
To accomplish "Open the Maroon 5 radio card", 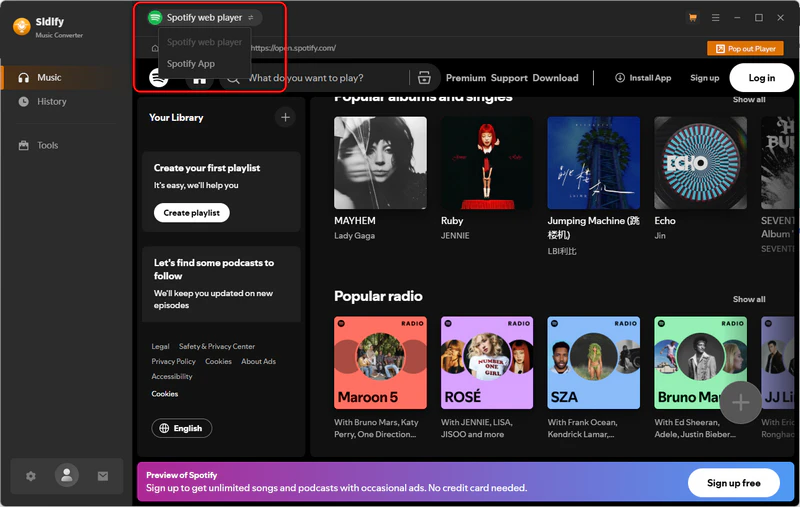I will 380,363.
